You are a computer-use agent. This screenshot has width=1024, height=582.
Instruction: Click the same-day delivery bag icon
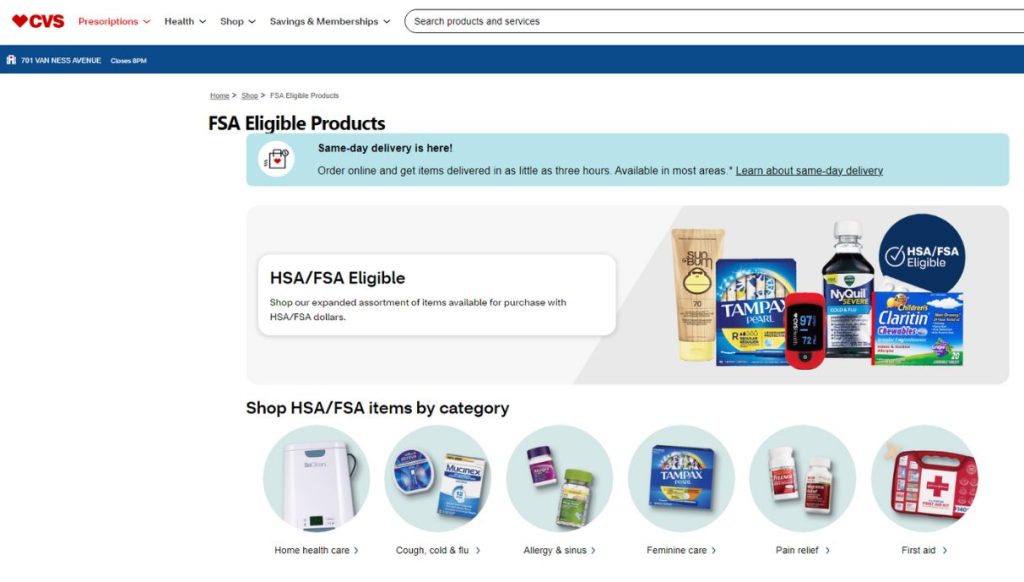pos(276,159)
